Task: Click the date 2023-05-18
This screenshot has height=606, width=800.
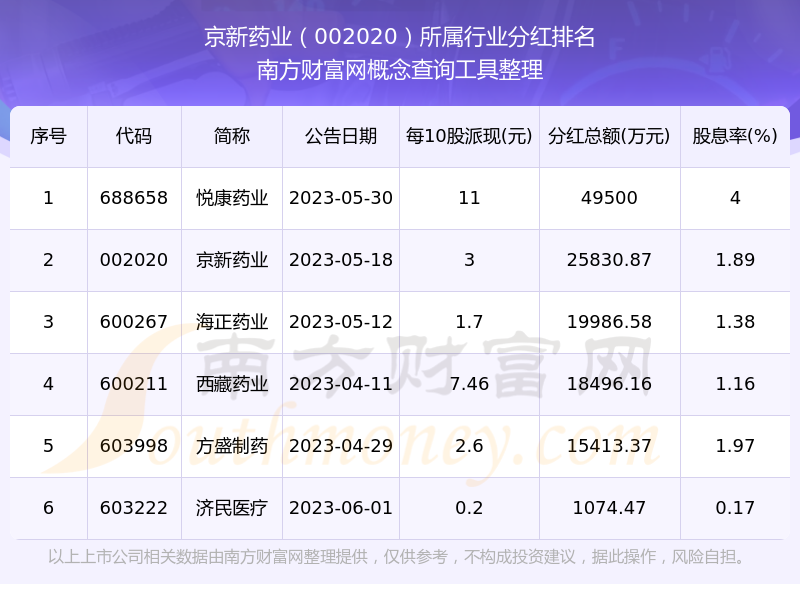Action: point(341,260)
